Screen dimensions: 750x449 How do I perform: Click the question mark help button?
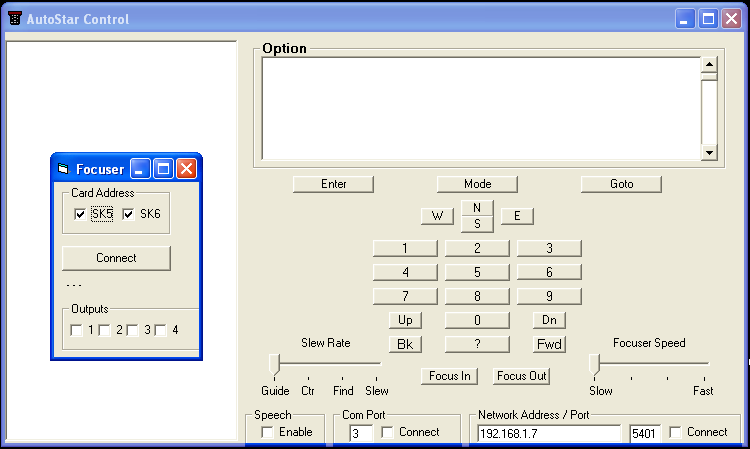point(477,344)
